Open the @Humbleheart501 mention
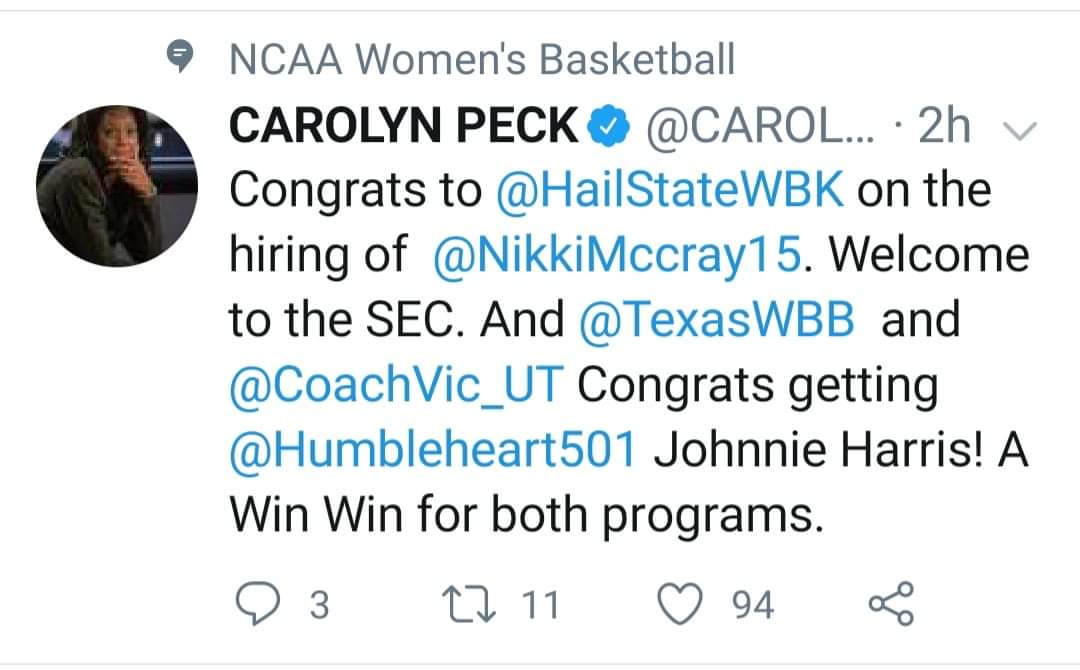 [432, 451]
